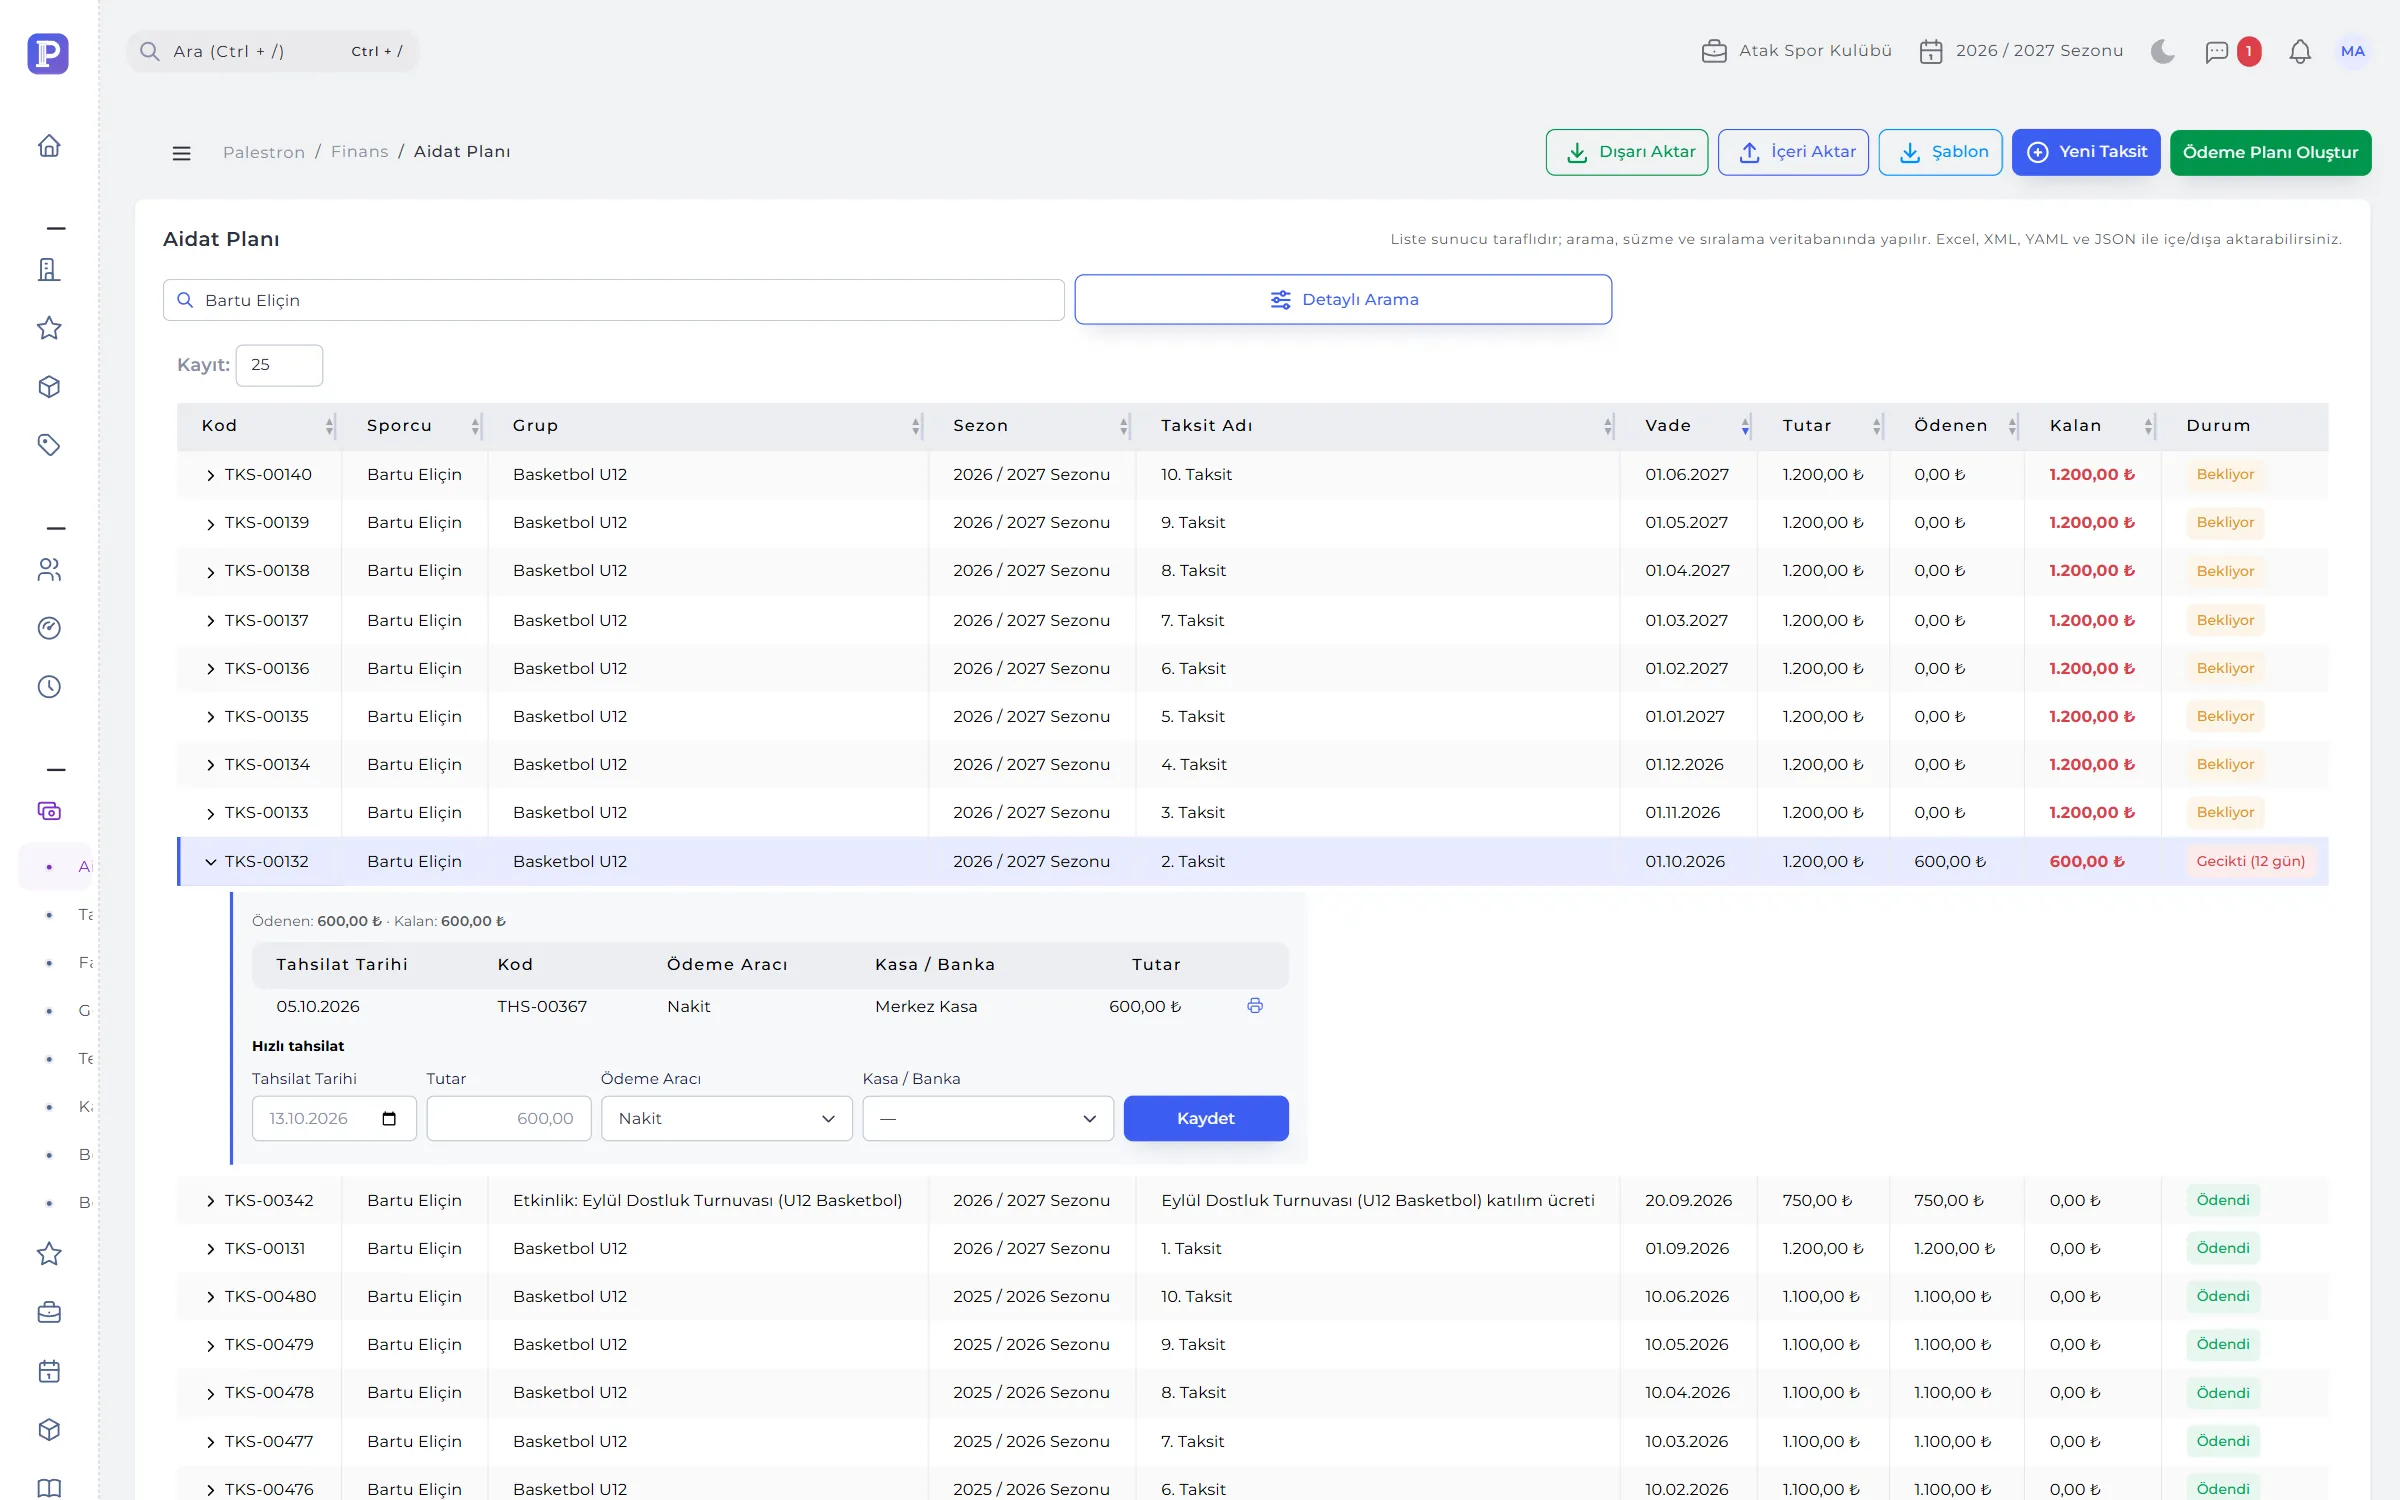
Task: Open notifications bell icon
Action: tap(2300, 51)
